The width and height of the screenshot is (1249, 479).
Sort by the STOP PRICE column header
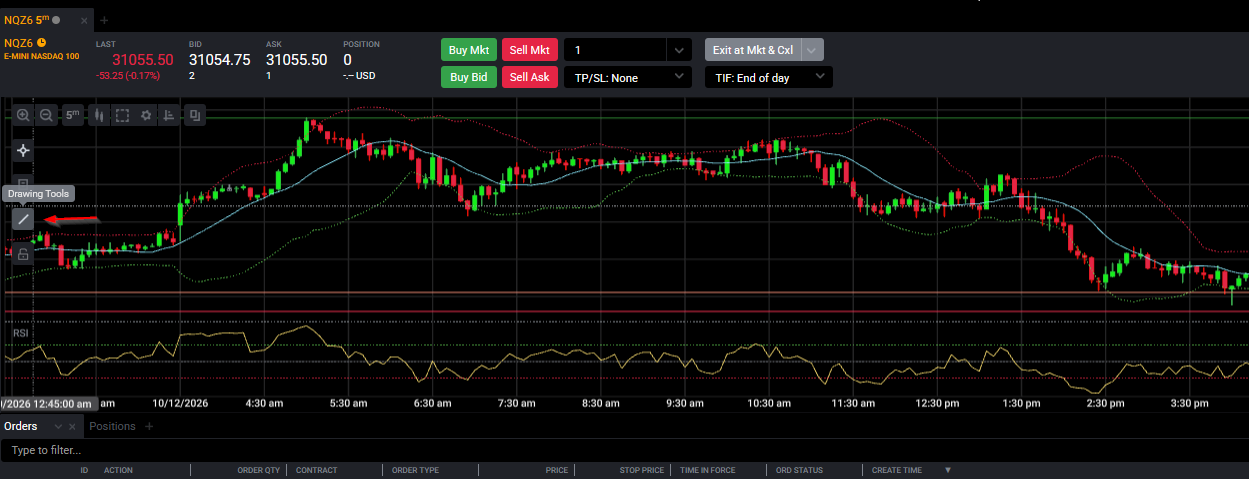(641, 470)
